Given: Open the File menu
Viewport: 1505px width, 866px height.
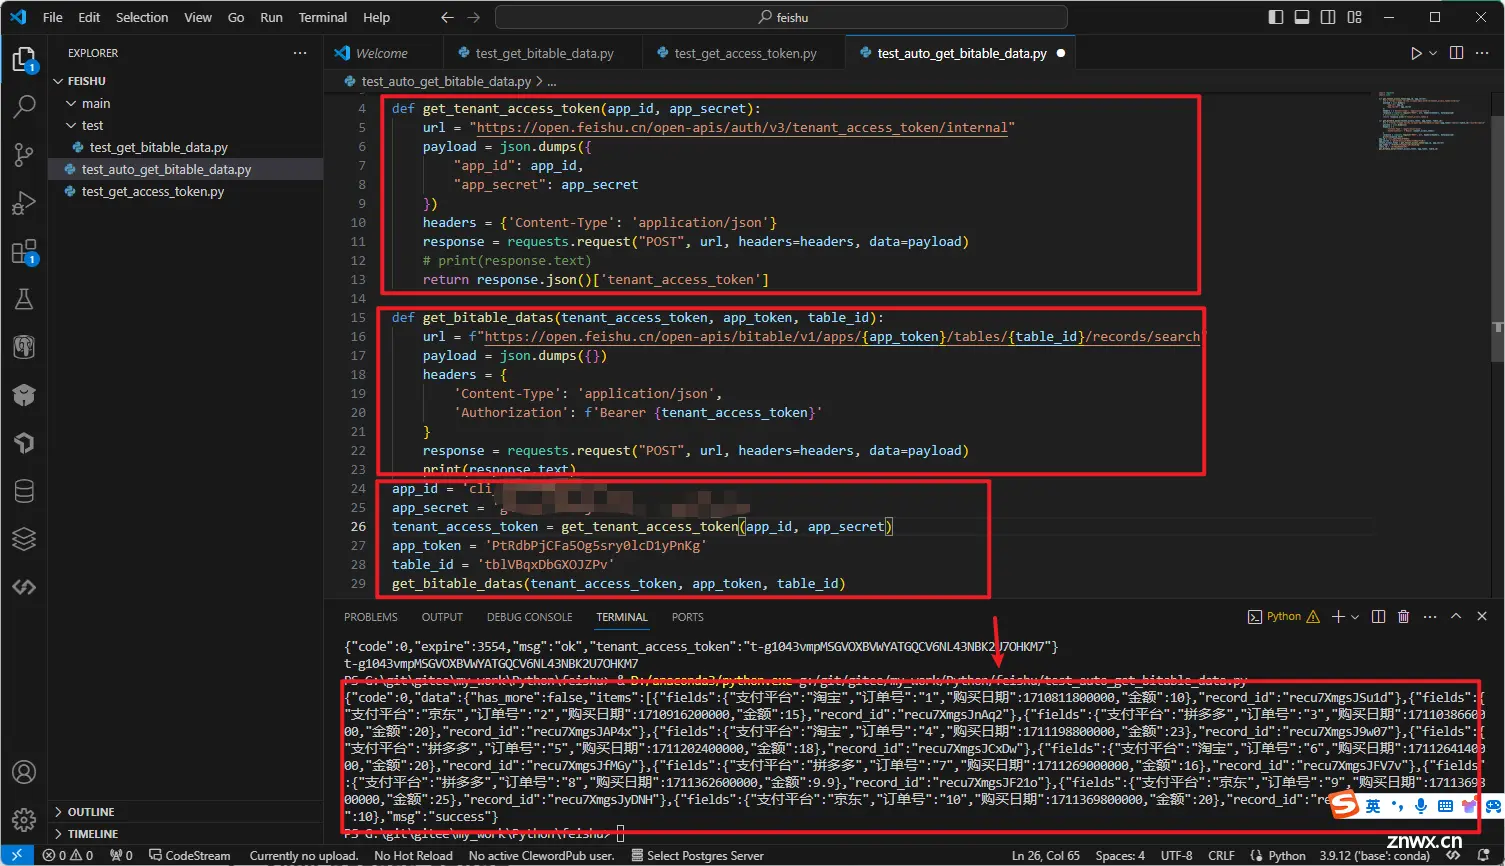Looking at the screenshot, I should point(53,17).
